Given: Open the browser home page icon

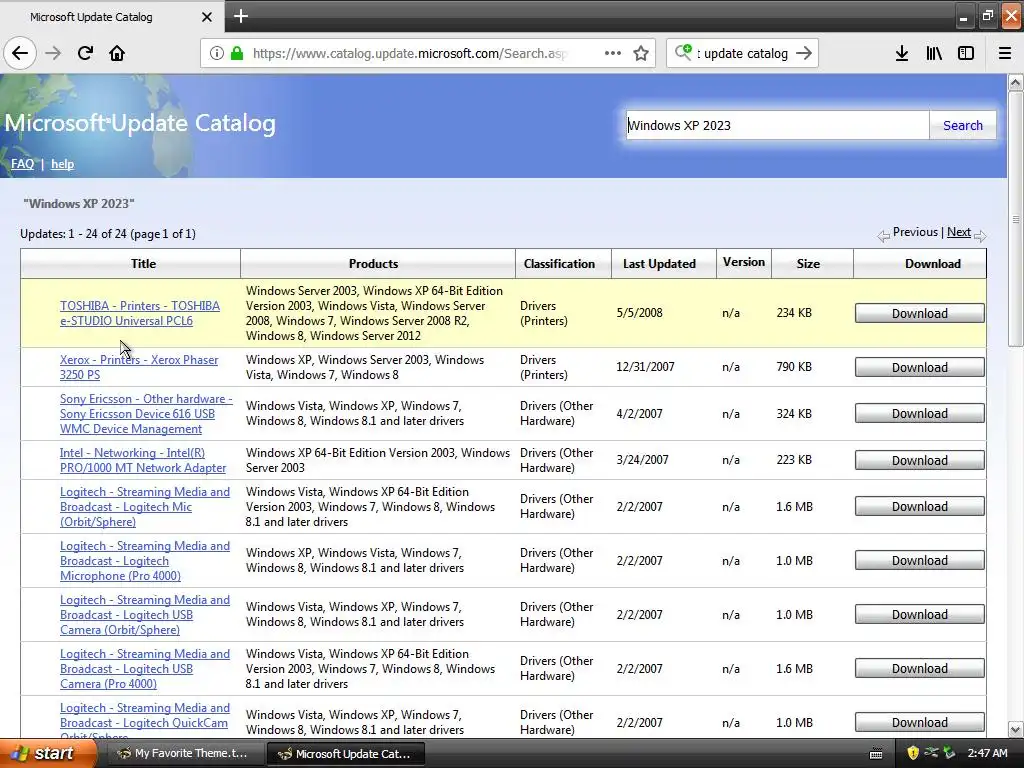Looking at the screenshot, I should 117,53.
